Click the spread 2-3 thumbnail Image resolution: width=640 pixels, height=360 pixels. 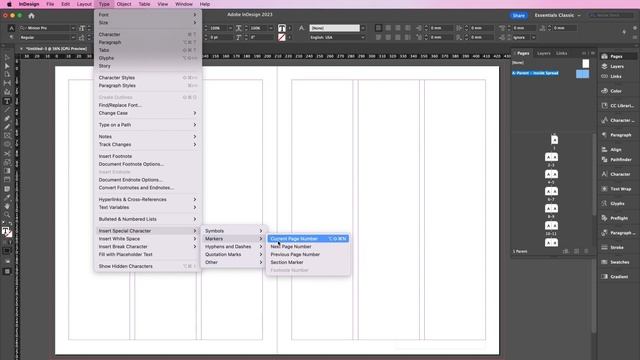551,157
